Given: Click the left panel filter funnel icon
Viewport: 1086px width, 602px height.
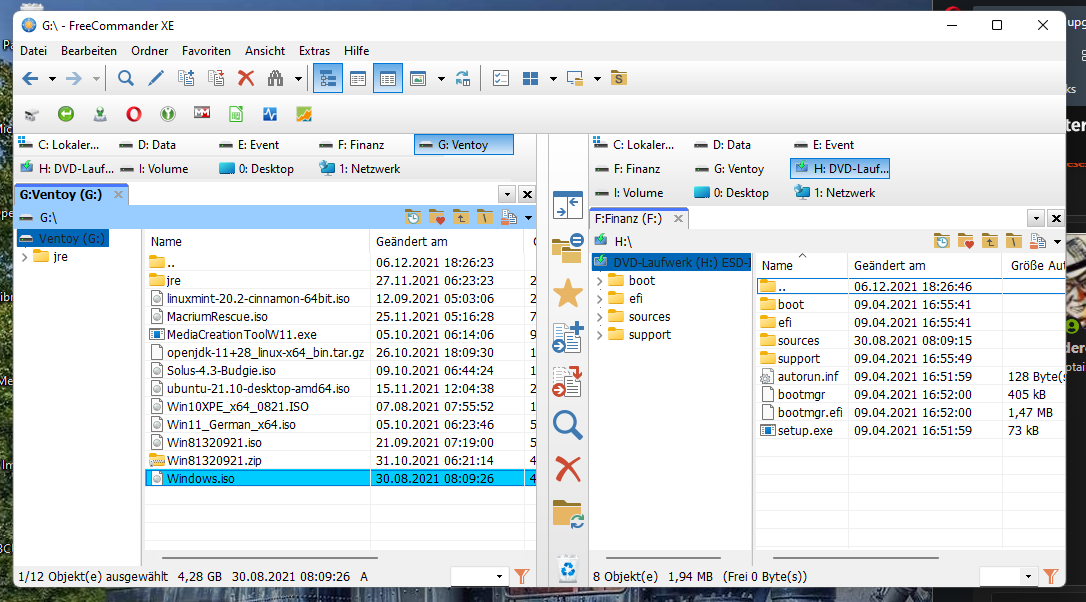Looking at the screenshot, I should 522,576.
